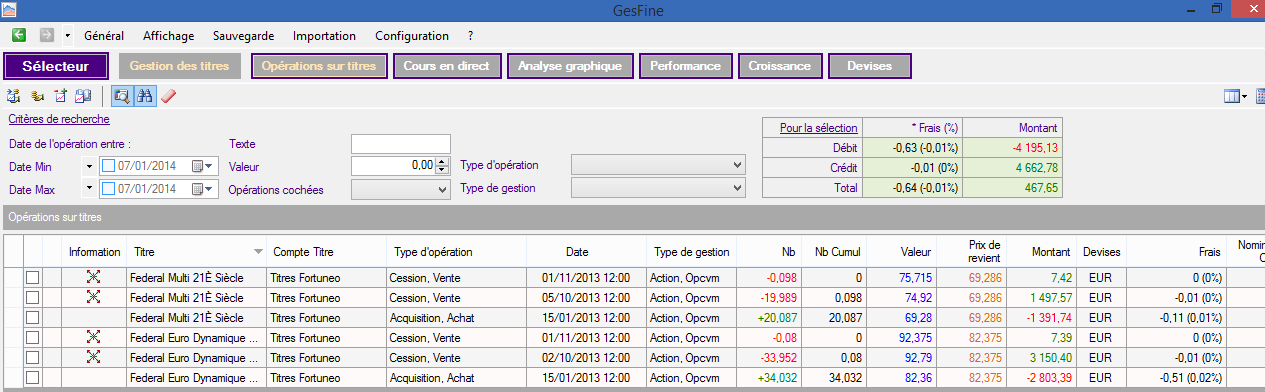The width and height of the screenshot is (1265, 392).
Task: Click into the Texte search field
Action: 401,144
